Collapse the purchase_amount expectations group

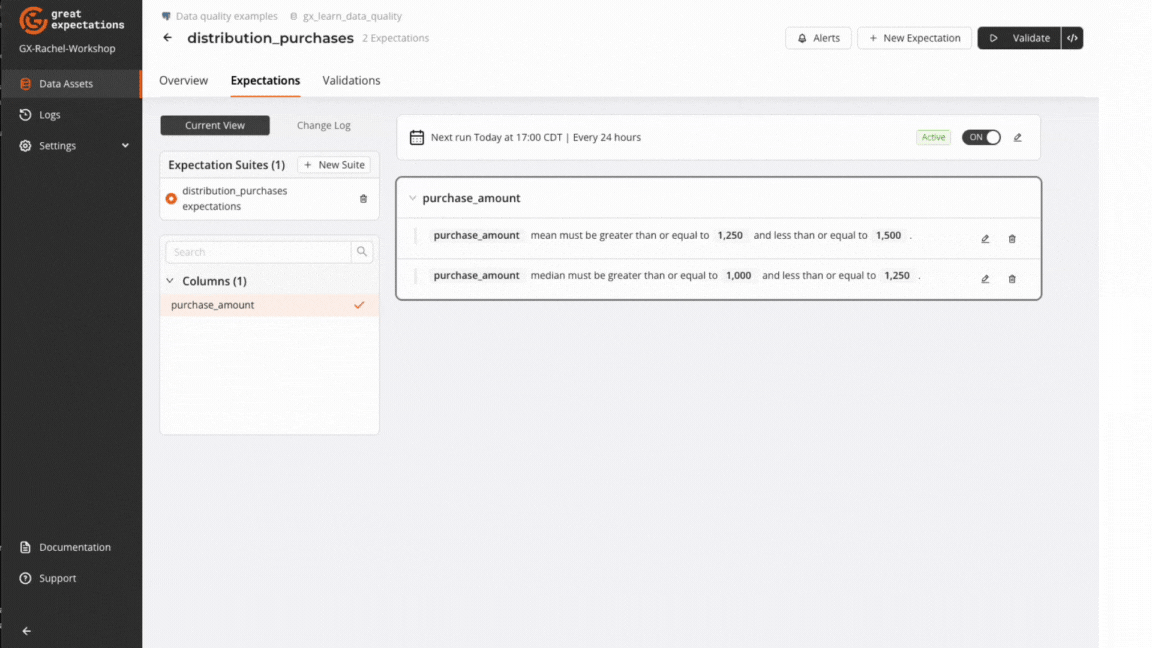coord(412,198)
